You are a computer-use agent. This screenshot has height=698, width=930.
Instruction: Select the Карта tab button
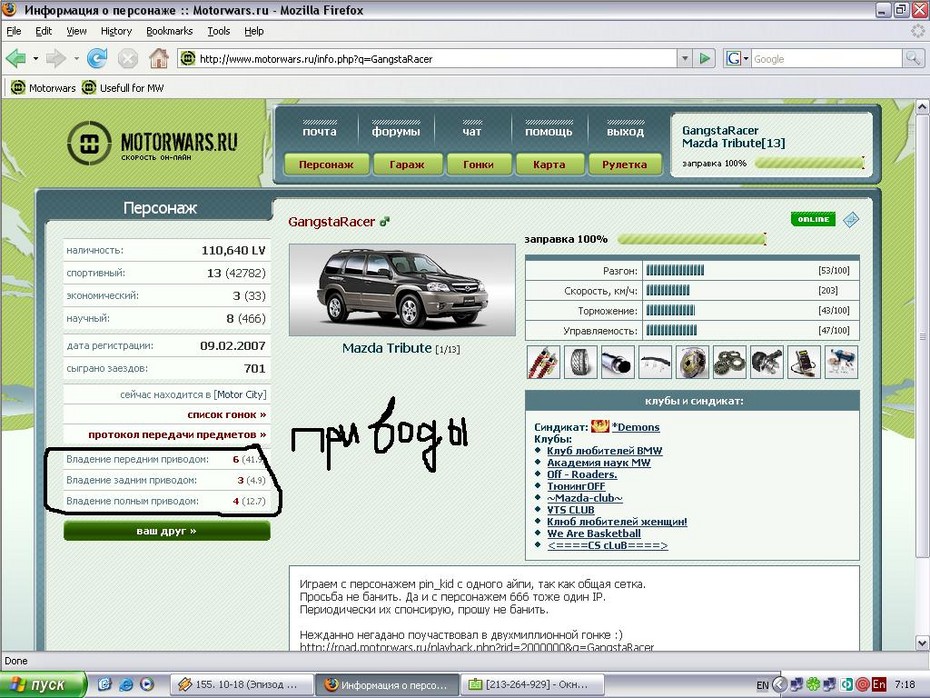[x=549, y=164]
